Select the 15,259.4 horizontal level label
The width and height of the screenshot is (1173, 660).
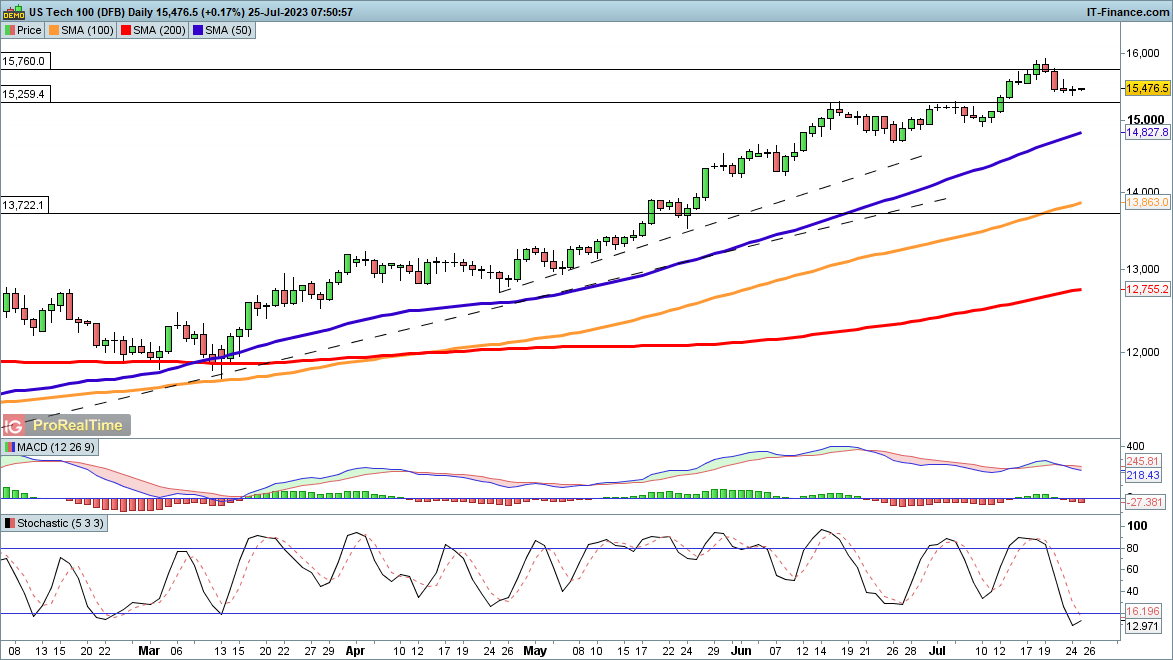(x=25, y=94)
